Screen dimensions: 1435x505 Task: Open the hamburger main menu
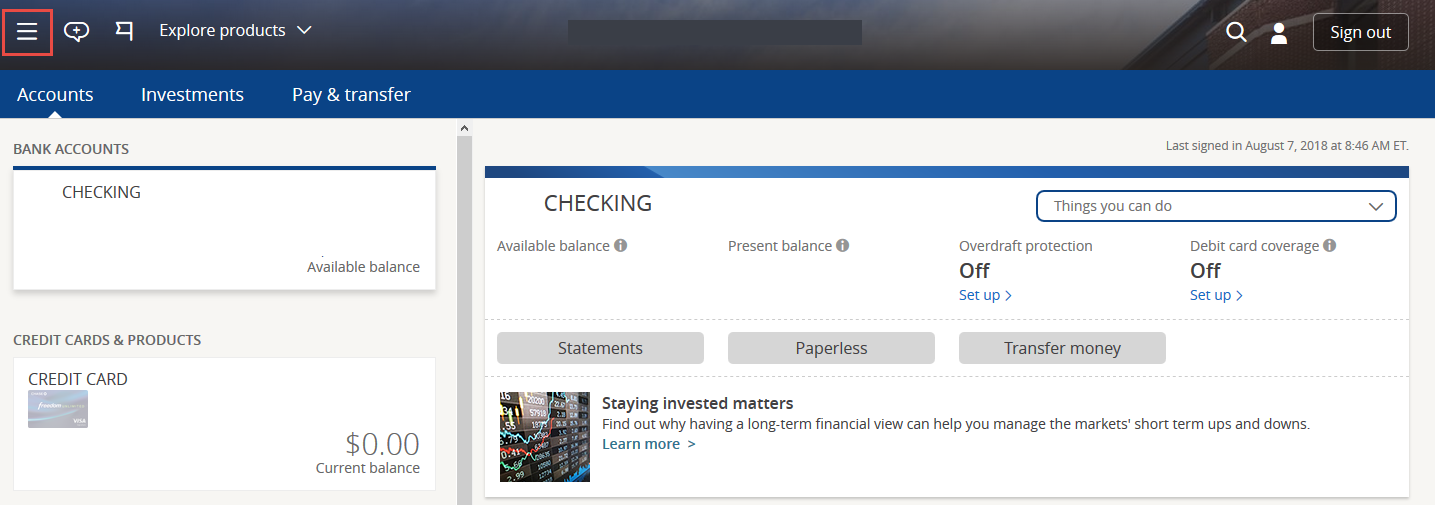27,32
